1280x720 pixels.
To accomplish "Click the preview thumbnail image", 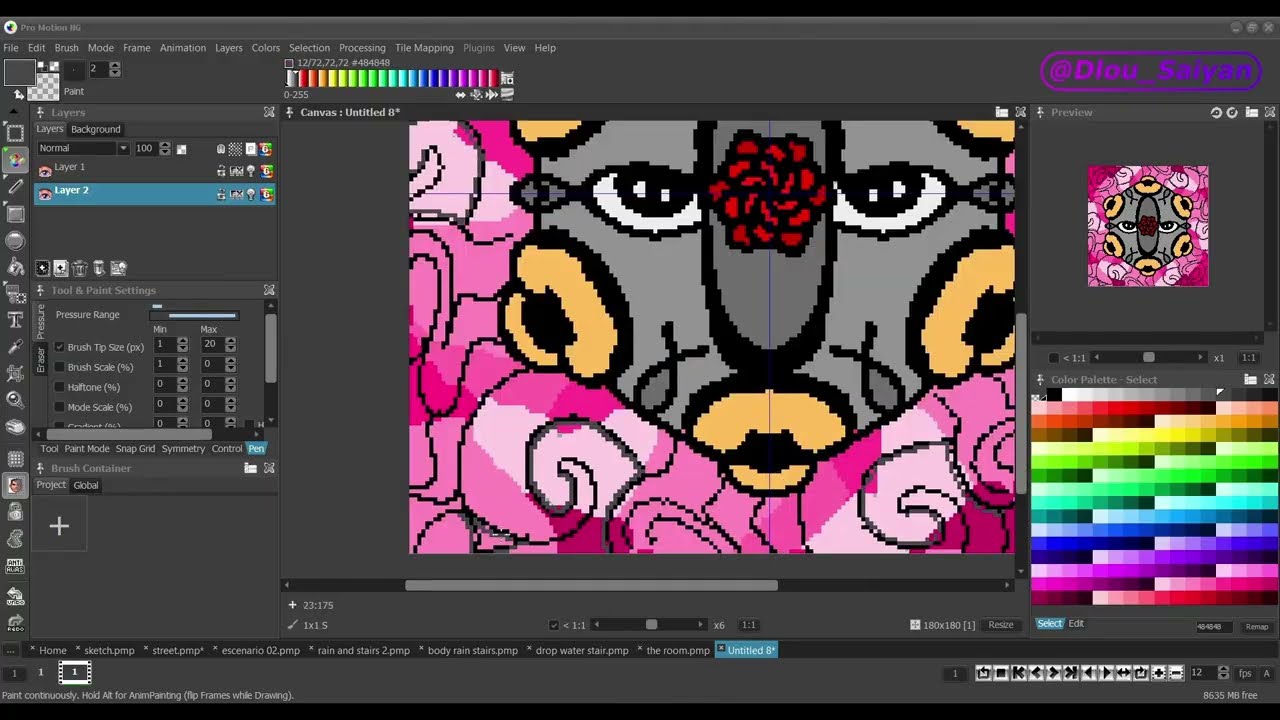I will 1148,226.
